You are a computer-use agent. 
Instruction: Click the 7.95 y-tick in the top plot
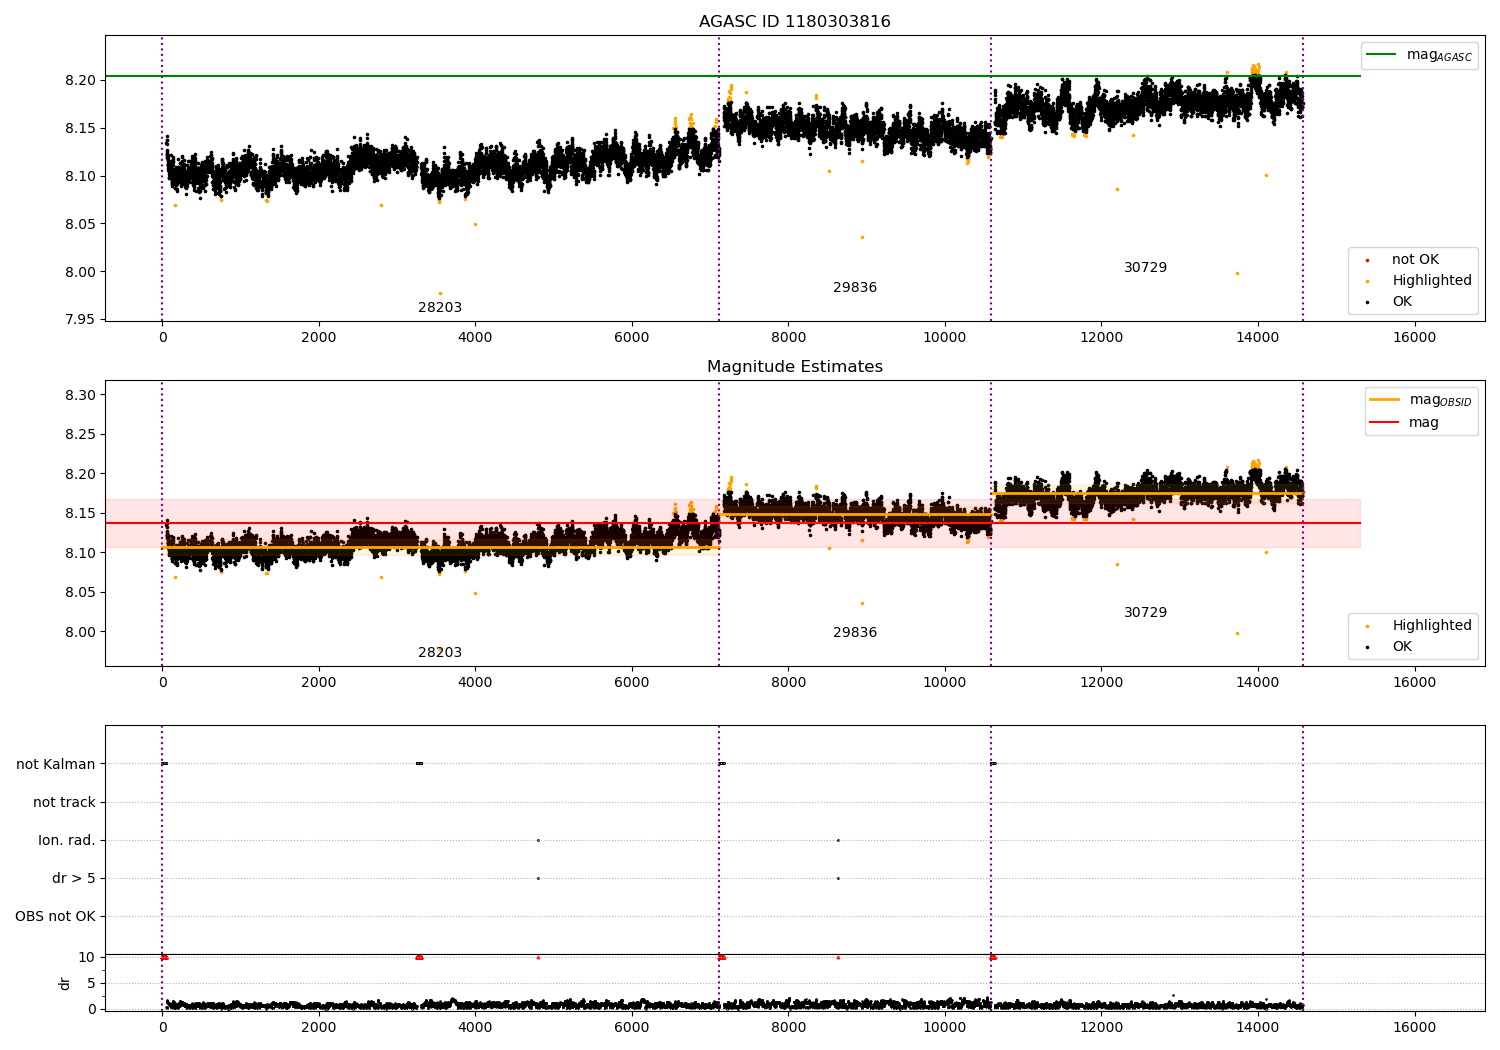[79, 320]
